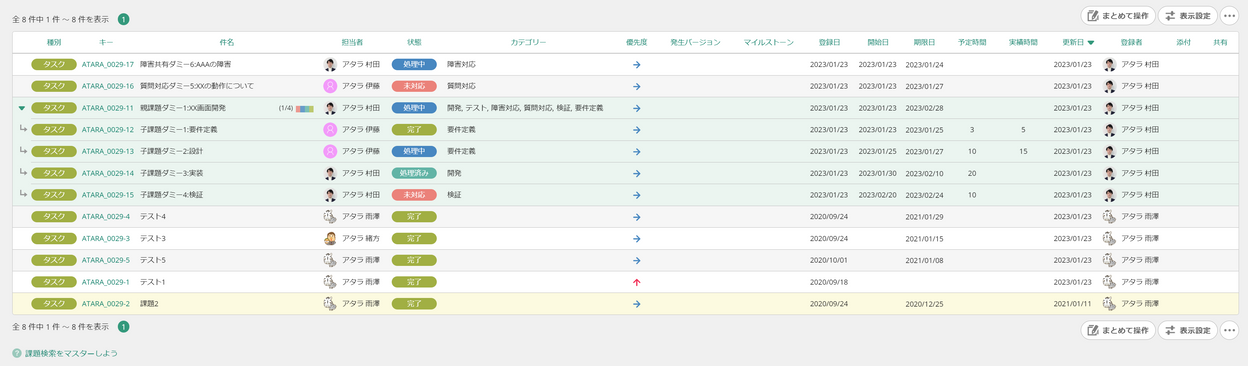Viewport: 1248px width, 366px height.
Task: Sort by 登録日 column header
Action: (x=829, y=42)
